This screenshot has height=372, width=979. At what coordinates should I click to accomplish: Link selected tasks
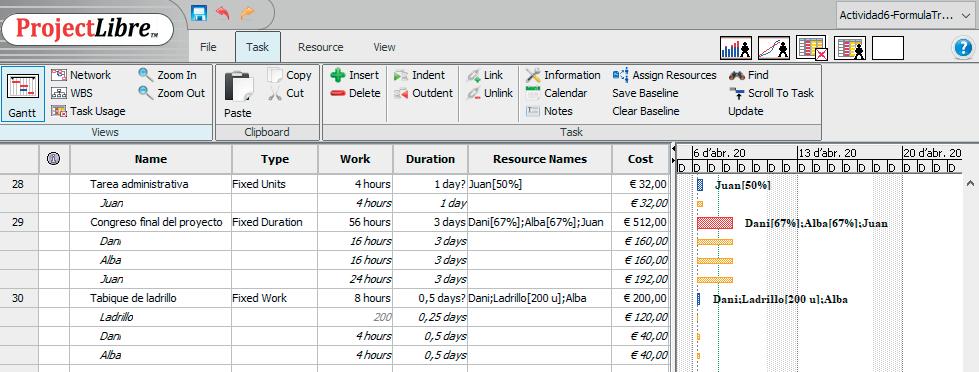pos(485,75)
